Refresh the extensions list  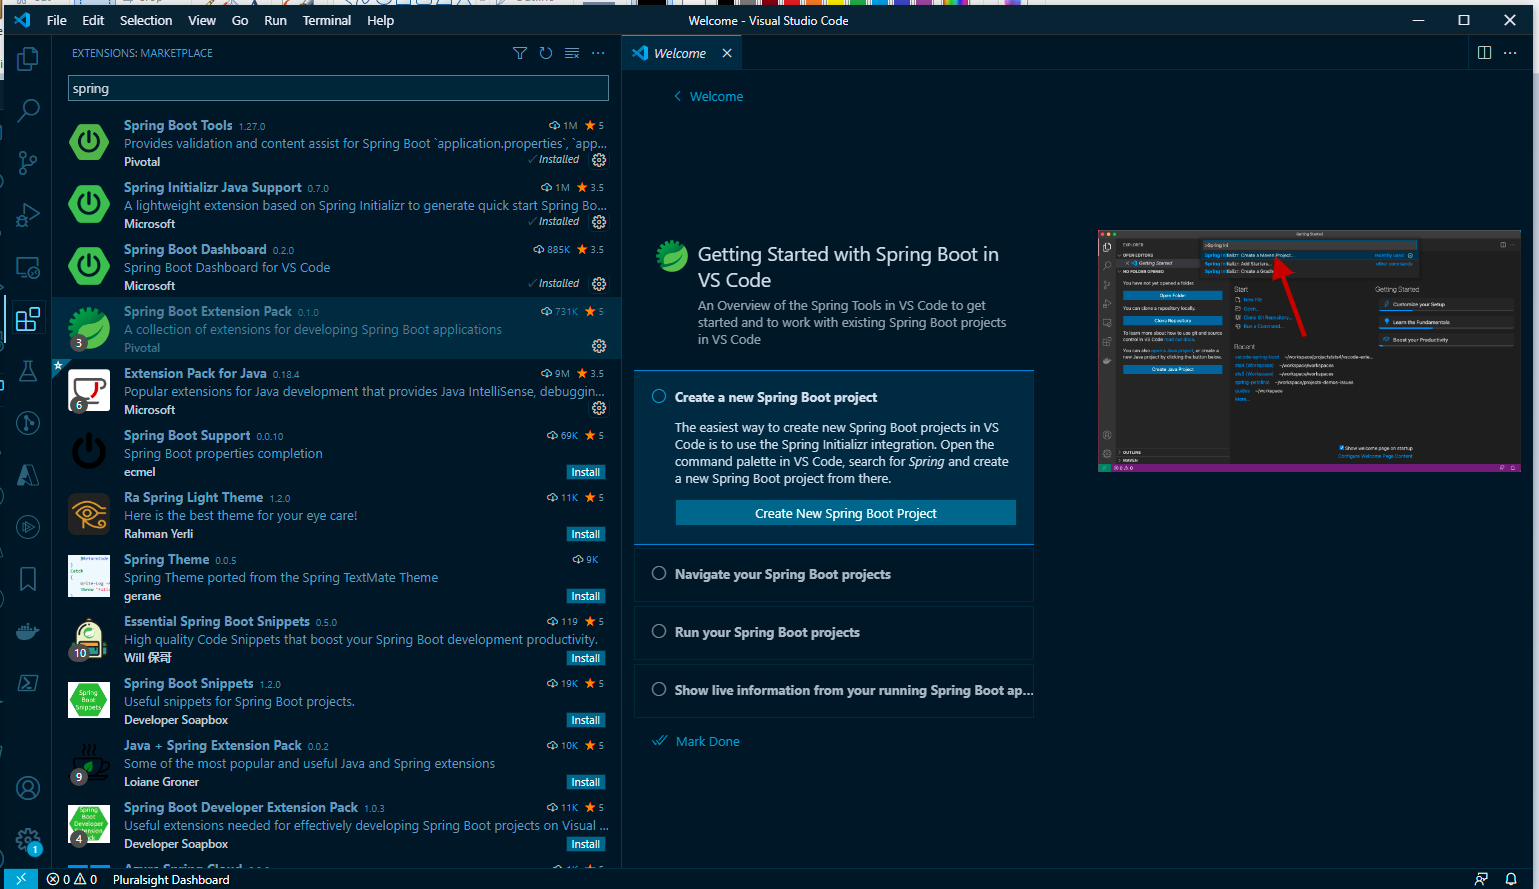coord(546,53)
